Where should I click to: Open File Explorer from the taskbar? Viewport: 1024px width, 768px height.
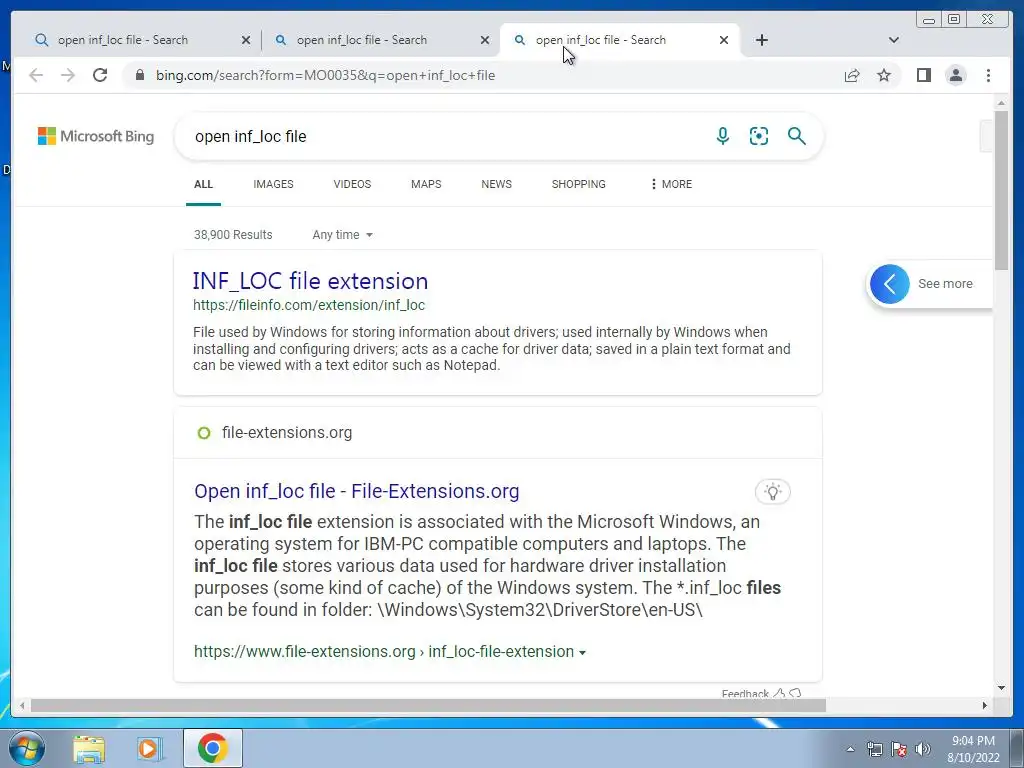pos(89,748)
